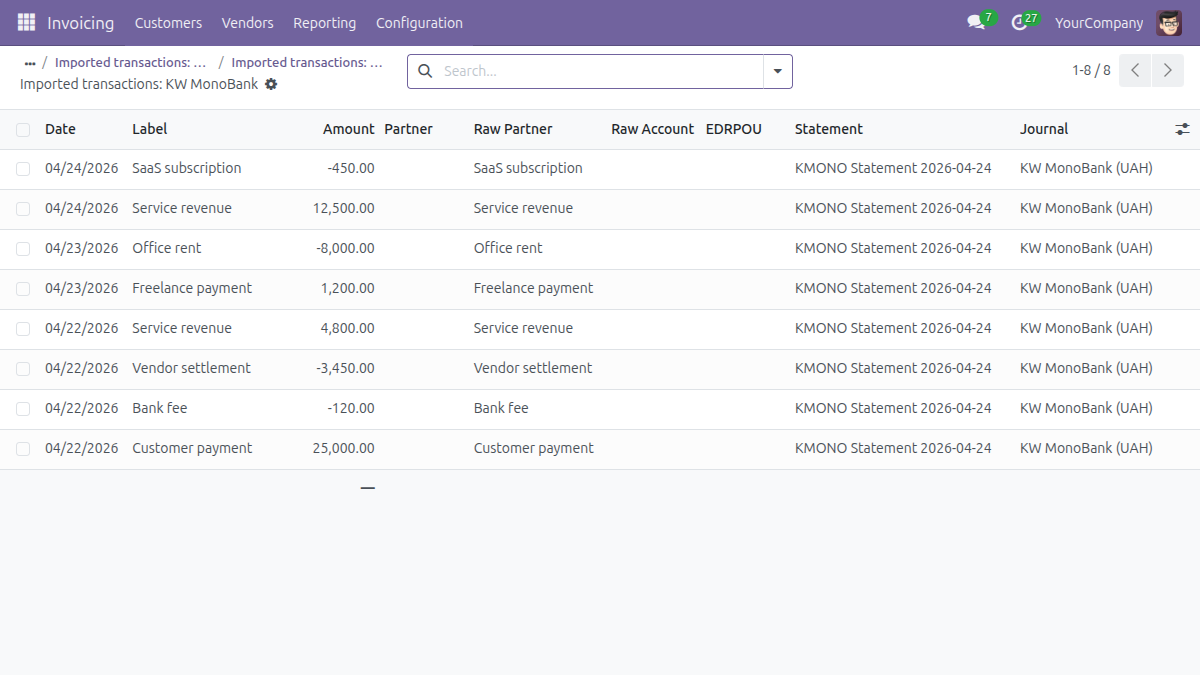The image size is (1200, 675).
Task: Check the 4,800.00 Service revenue row checkbox
Action: (x=23, y=329)
